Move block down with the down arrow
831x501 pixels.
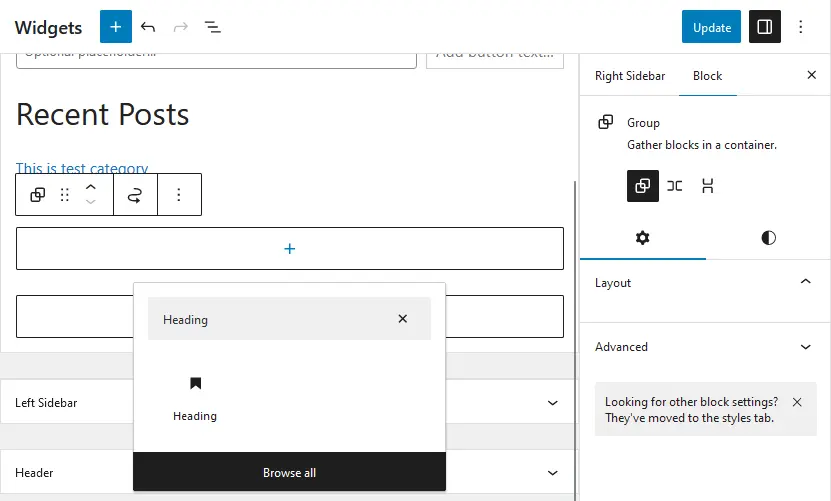coord(91,202)
